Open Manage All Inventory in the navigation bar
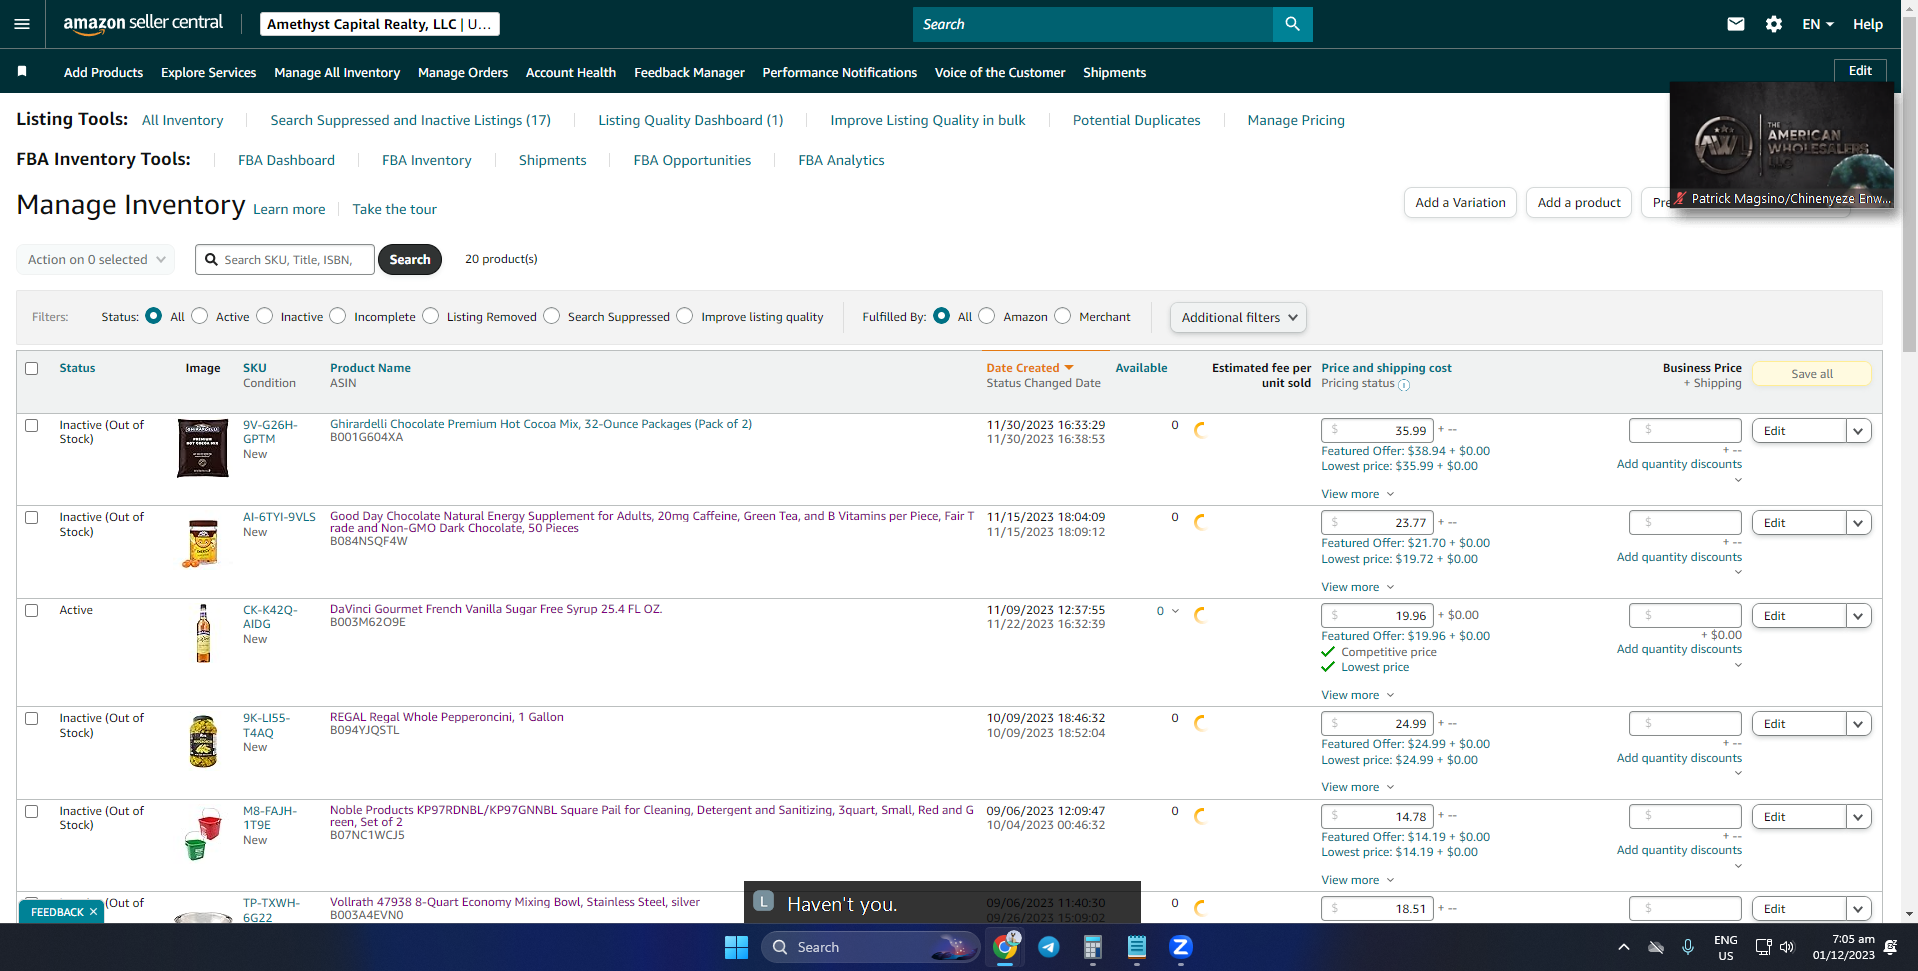1918x971 pixels. tap(337, 72)
